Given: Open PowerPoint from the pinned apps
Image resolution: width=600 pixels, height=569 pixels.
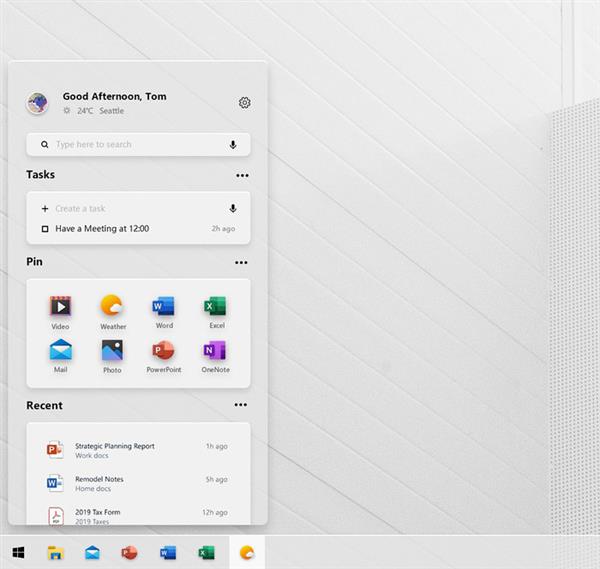Looking at the screenshot, I should click(x=164, y=350).
